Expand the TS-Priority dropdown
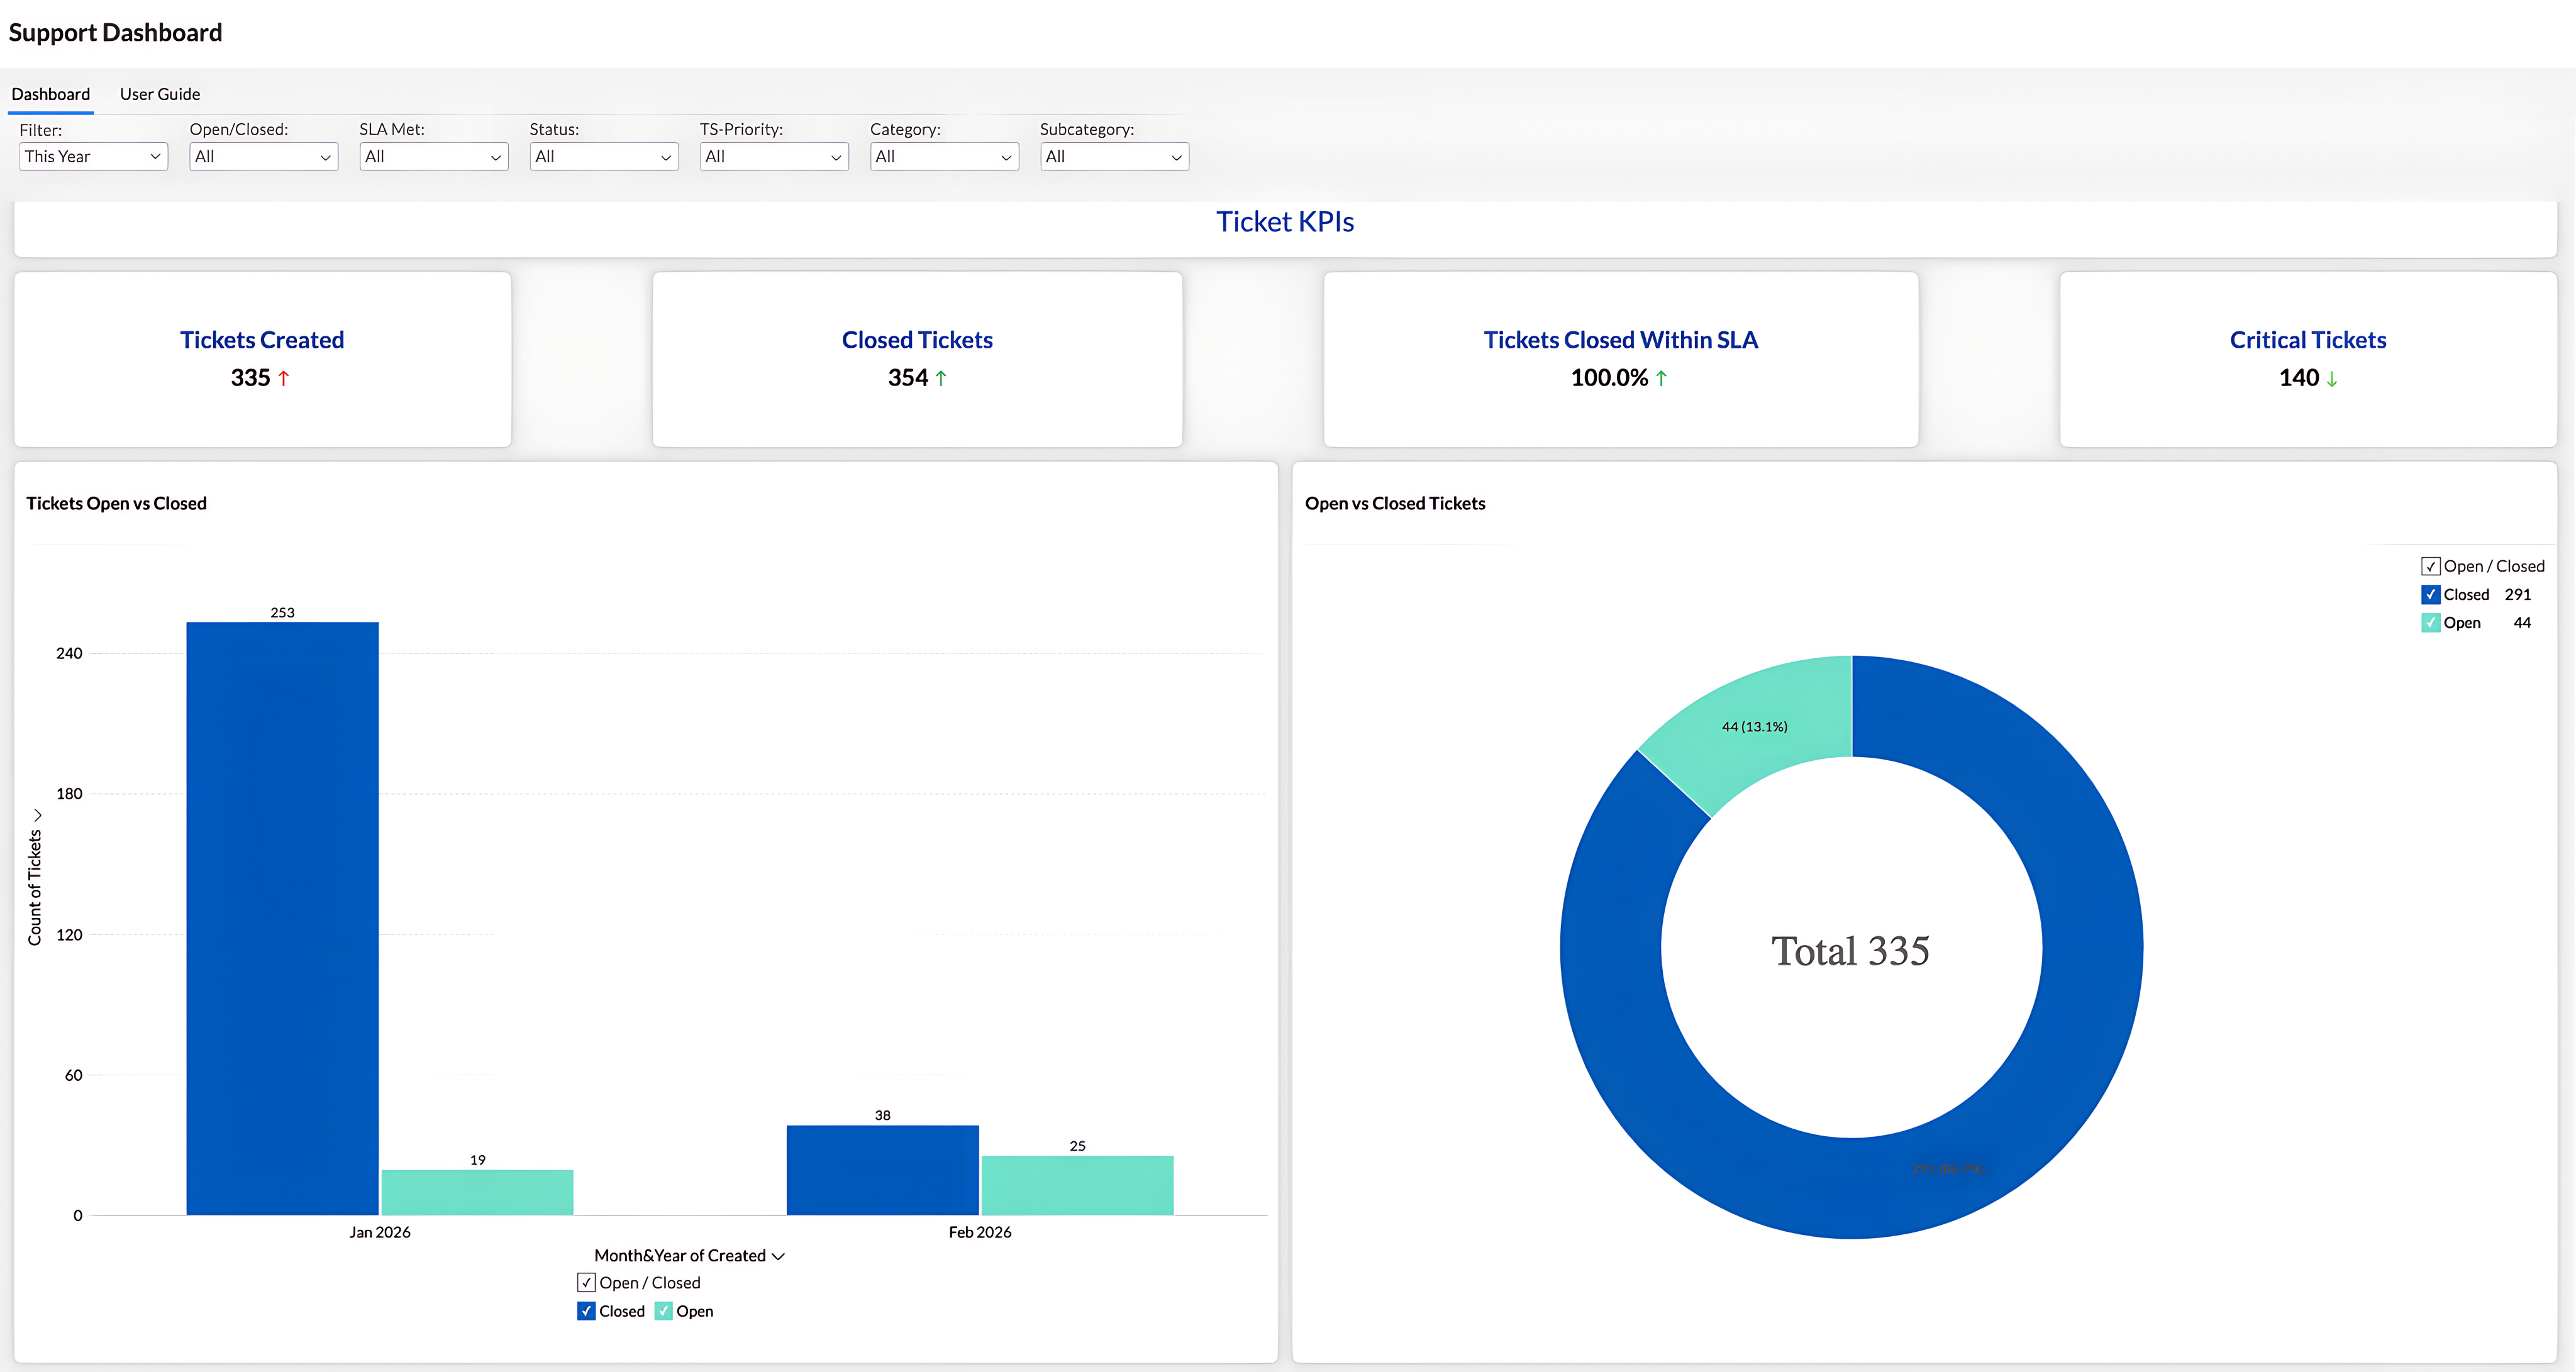This screenshot has height=1372, width=2576. point(773,156)
